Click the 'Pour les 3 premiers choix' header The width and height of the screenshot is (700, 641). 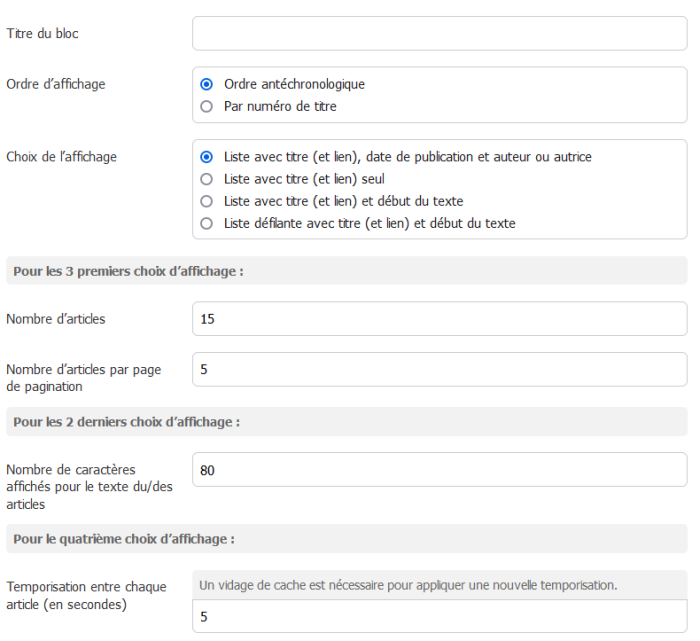[x=128, y=271]
